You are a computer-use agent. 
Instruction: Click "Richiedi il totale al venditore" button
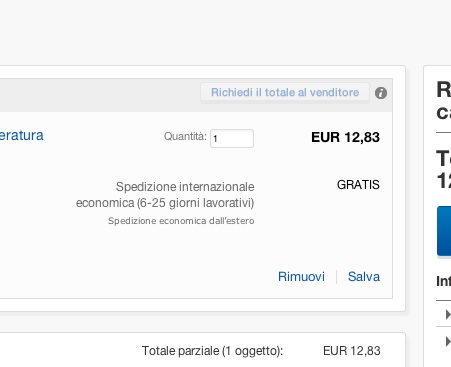[x=285, y=92]
